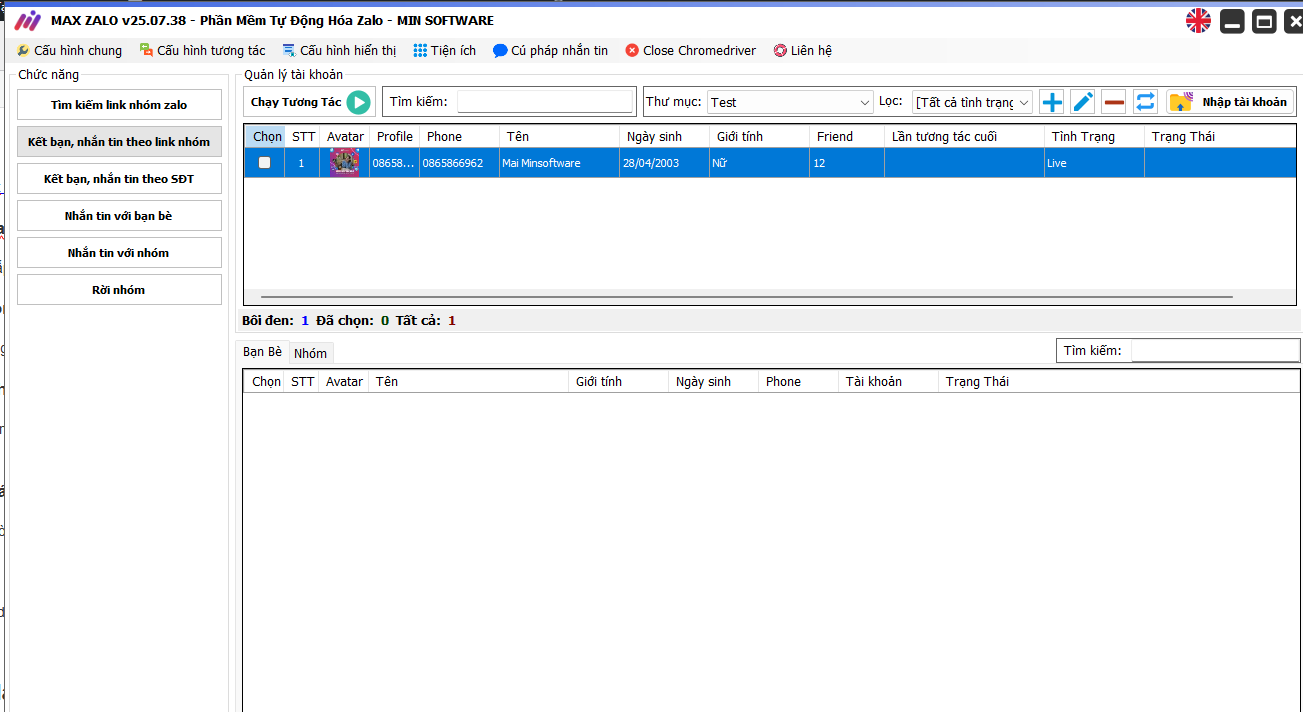
Task: Tick the checkbox for account row 1
Action: click(265, 163)
